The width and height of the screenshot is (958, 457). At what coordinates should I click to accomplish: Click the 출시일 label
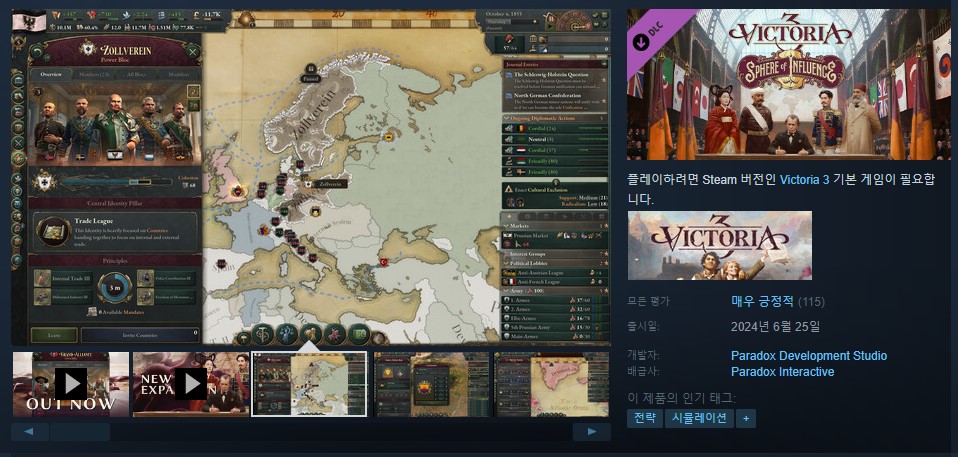point(643,326)
